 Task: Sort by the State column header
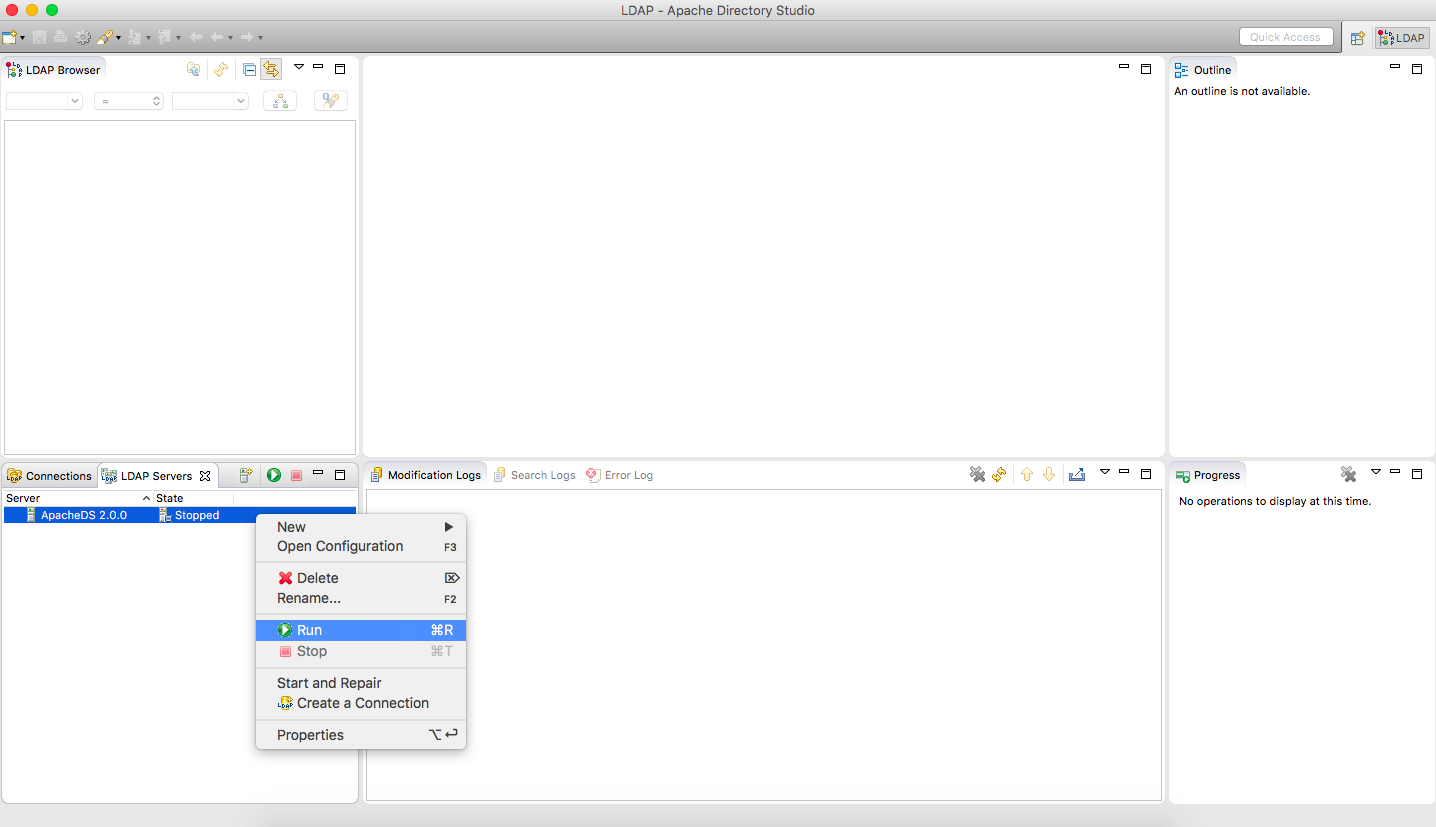193,498
